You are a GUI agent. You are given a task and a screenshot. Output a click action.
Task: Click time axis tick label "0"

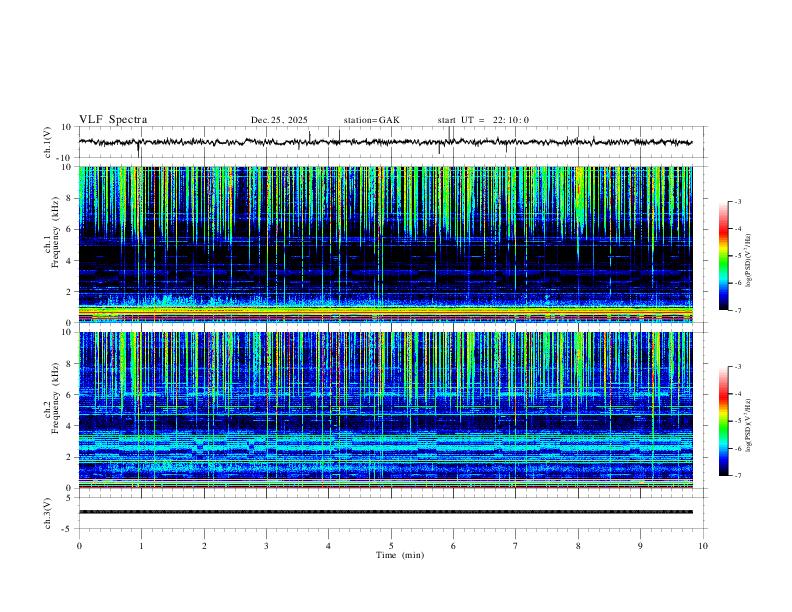click(79, 546)
